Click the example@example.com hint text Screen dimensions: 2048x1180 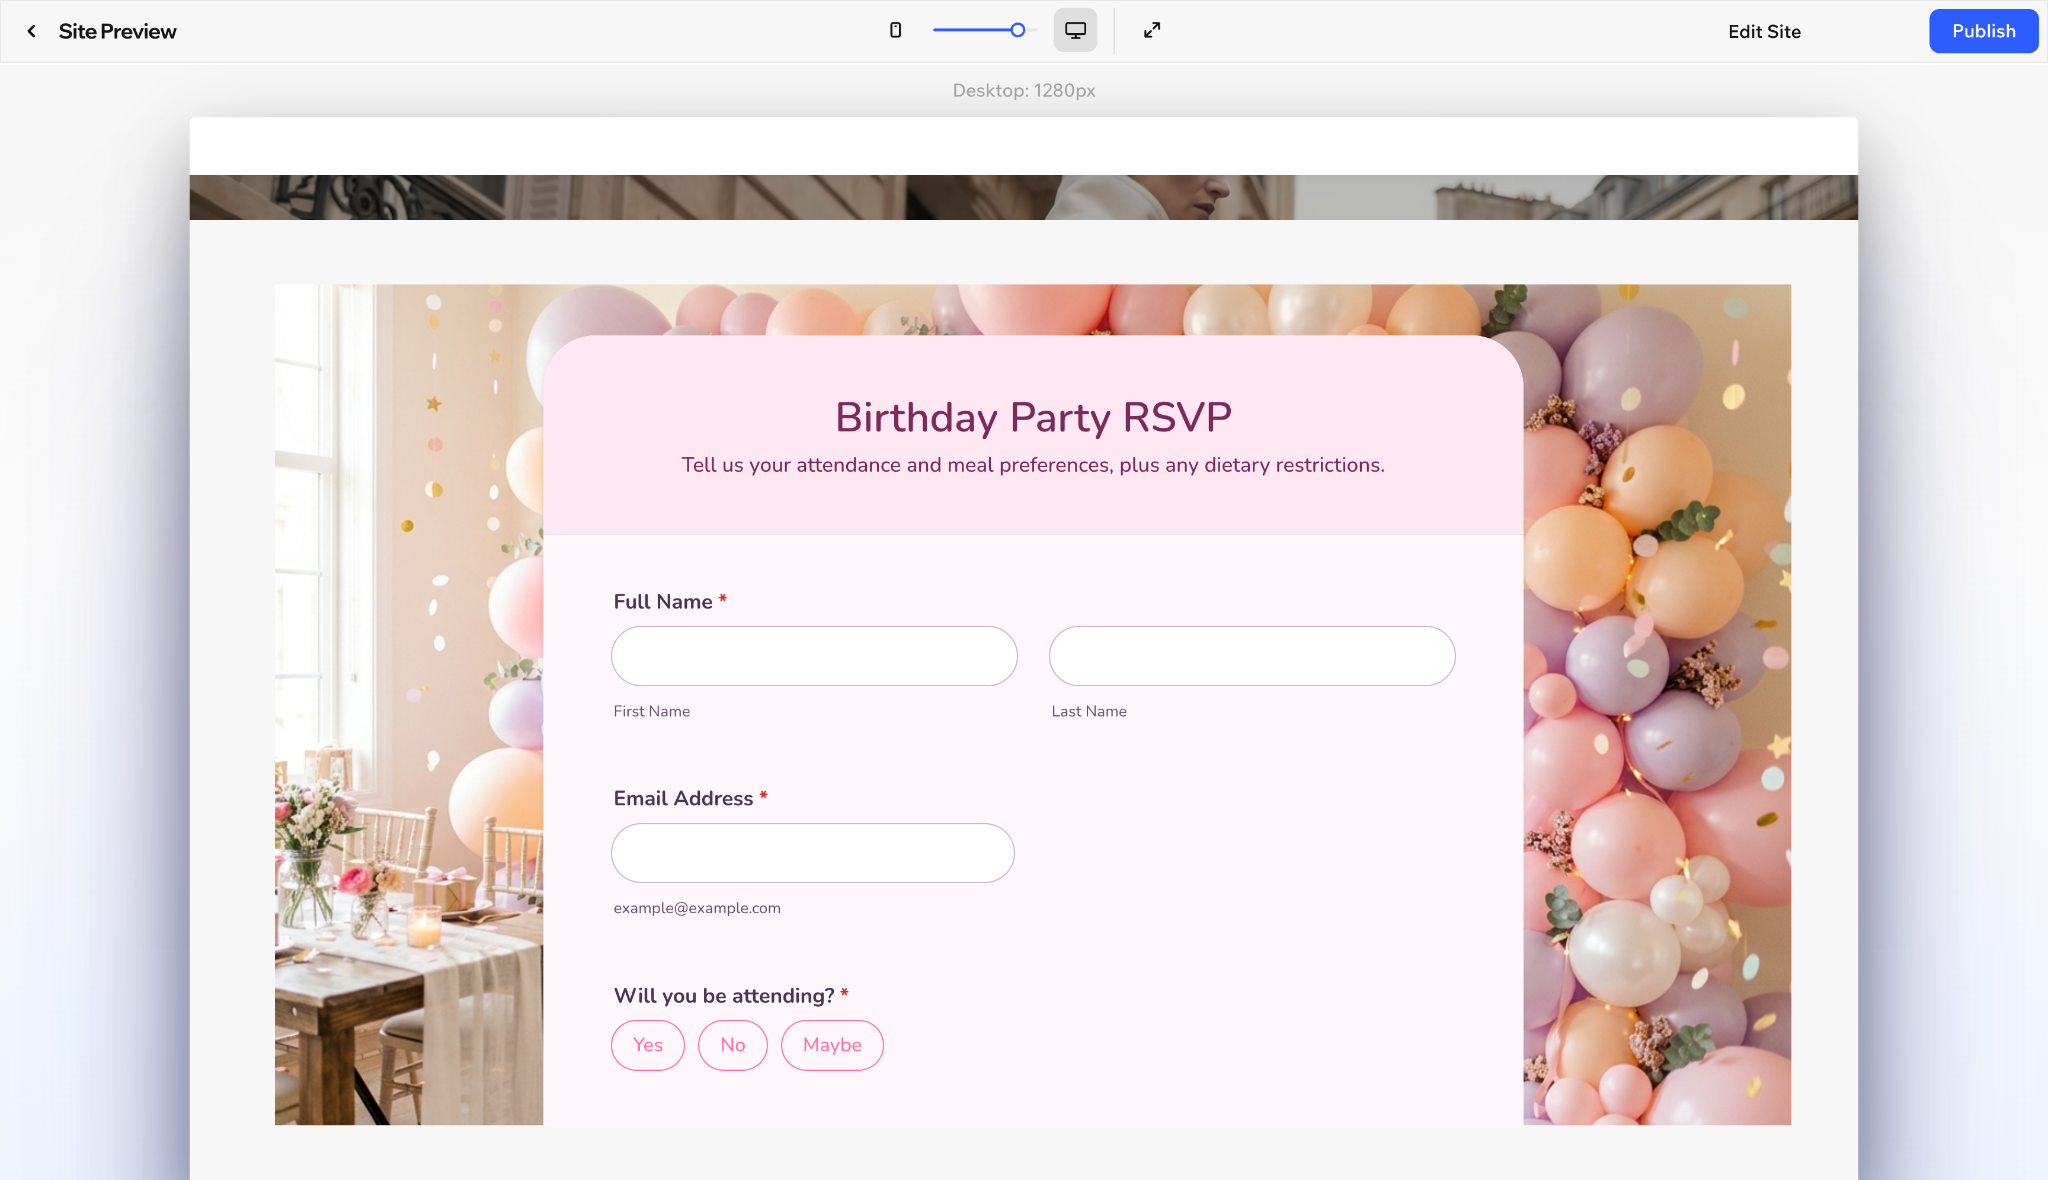coord(697,908)
